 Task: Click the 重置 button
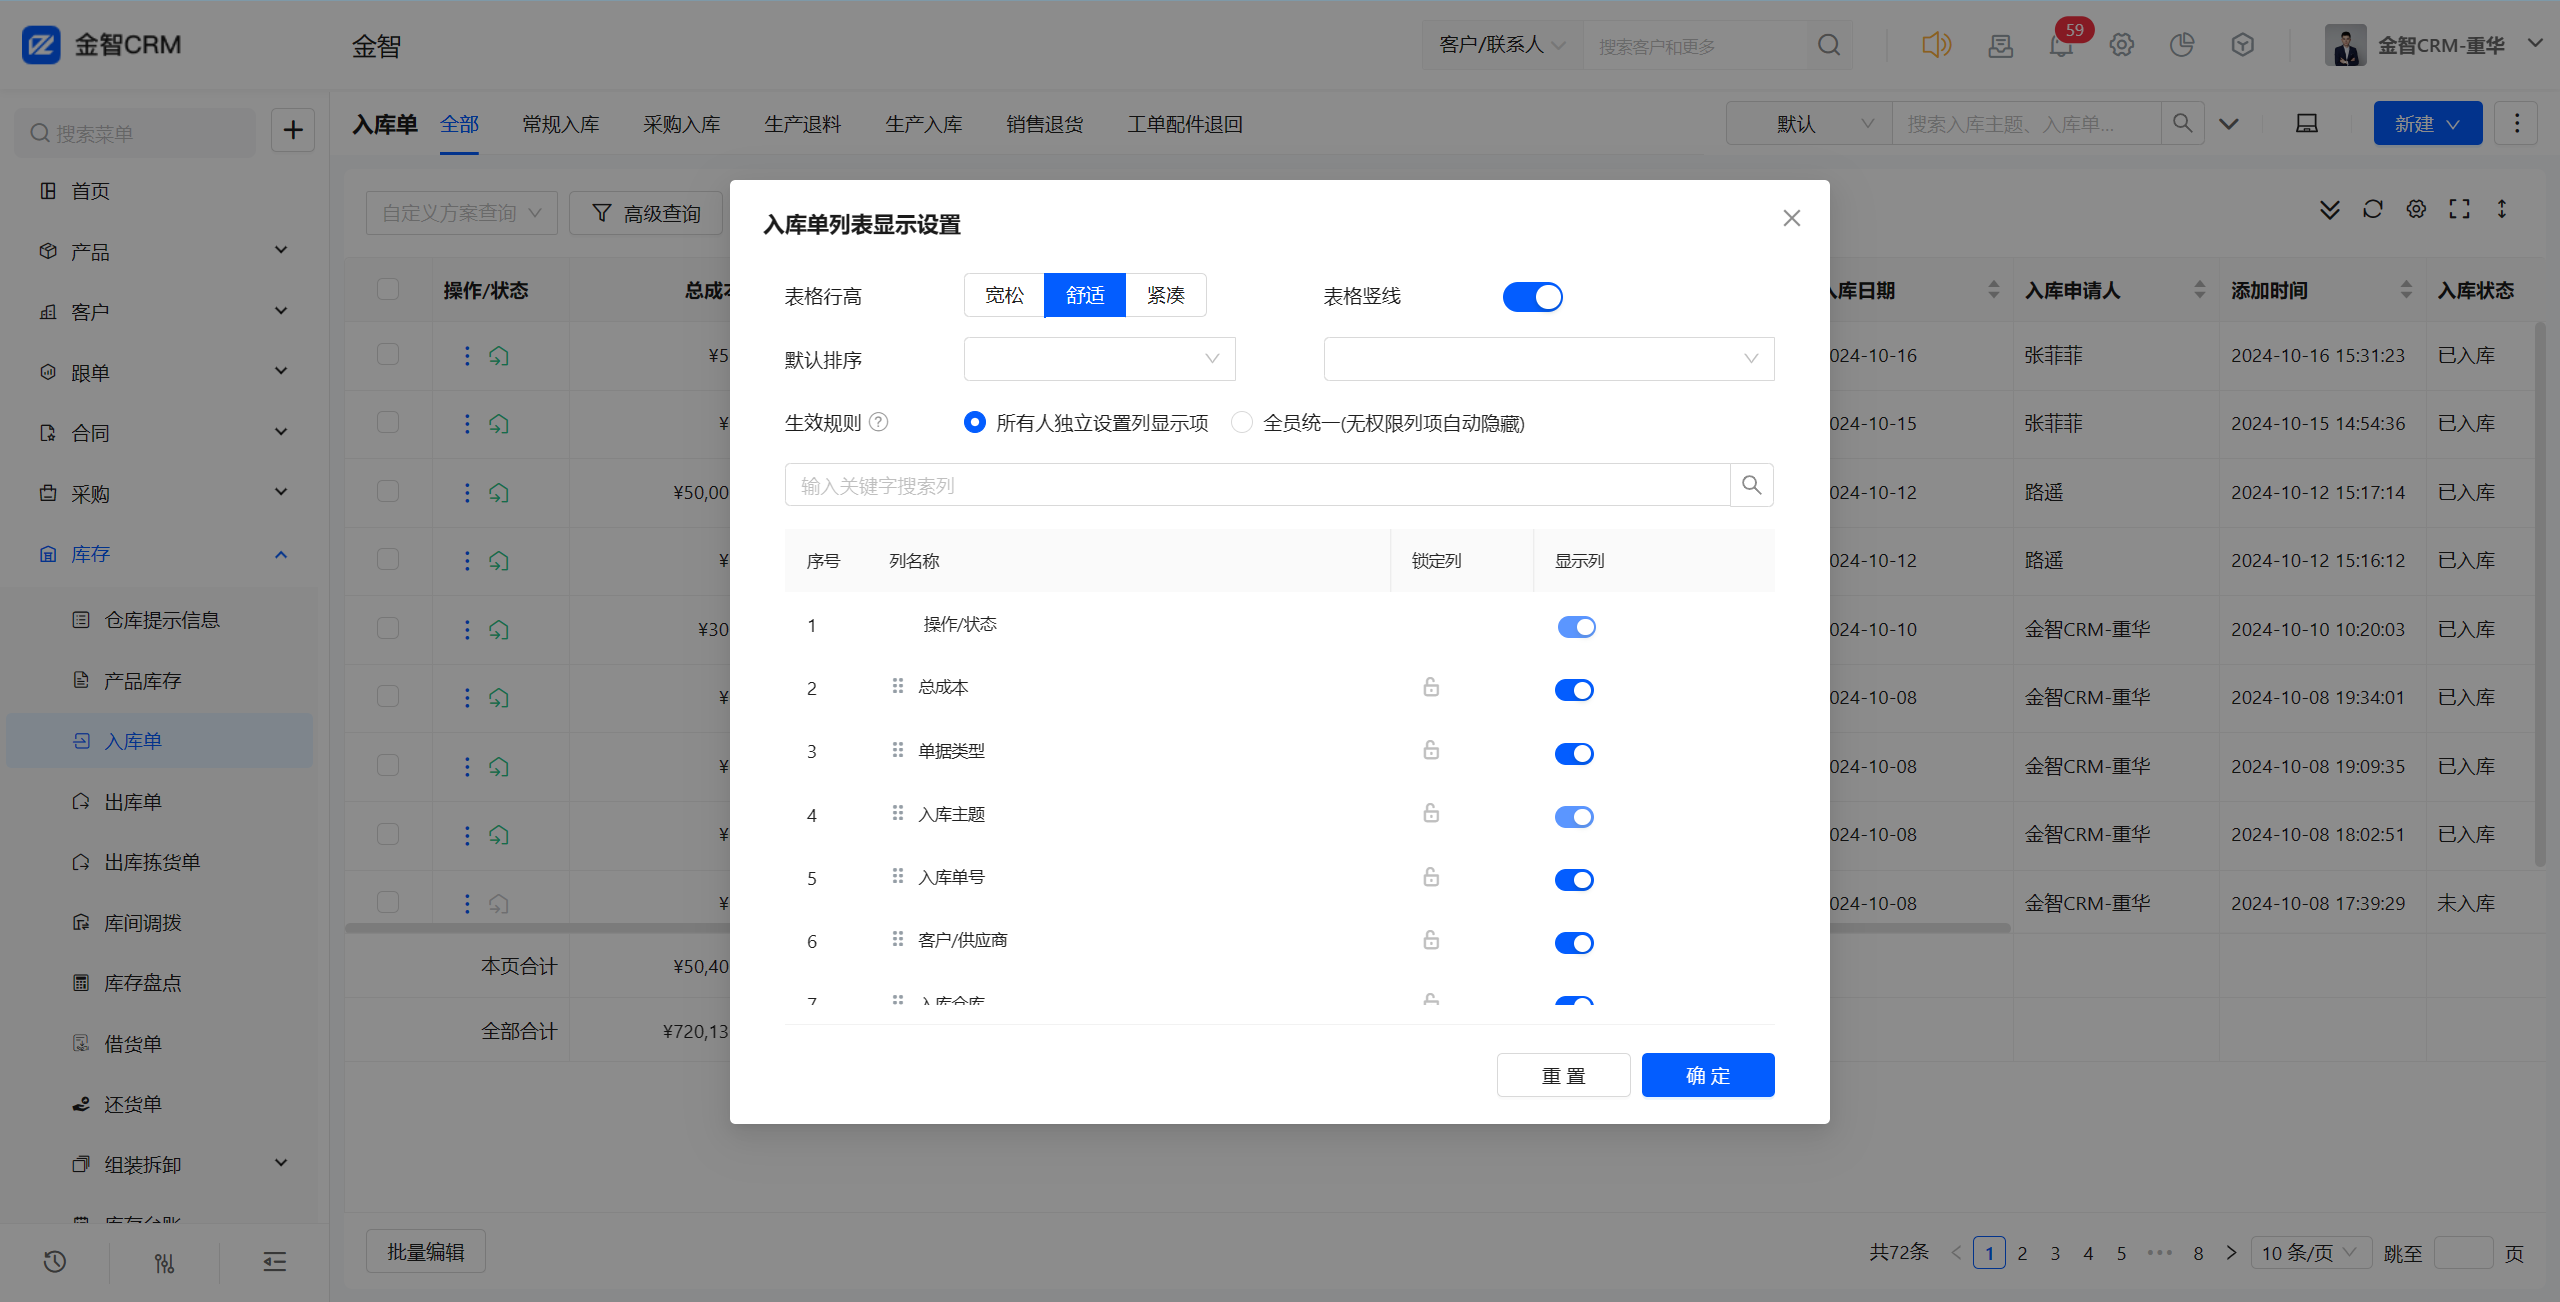coord(1564,1075)
